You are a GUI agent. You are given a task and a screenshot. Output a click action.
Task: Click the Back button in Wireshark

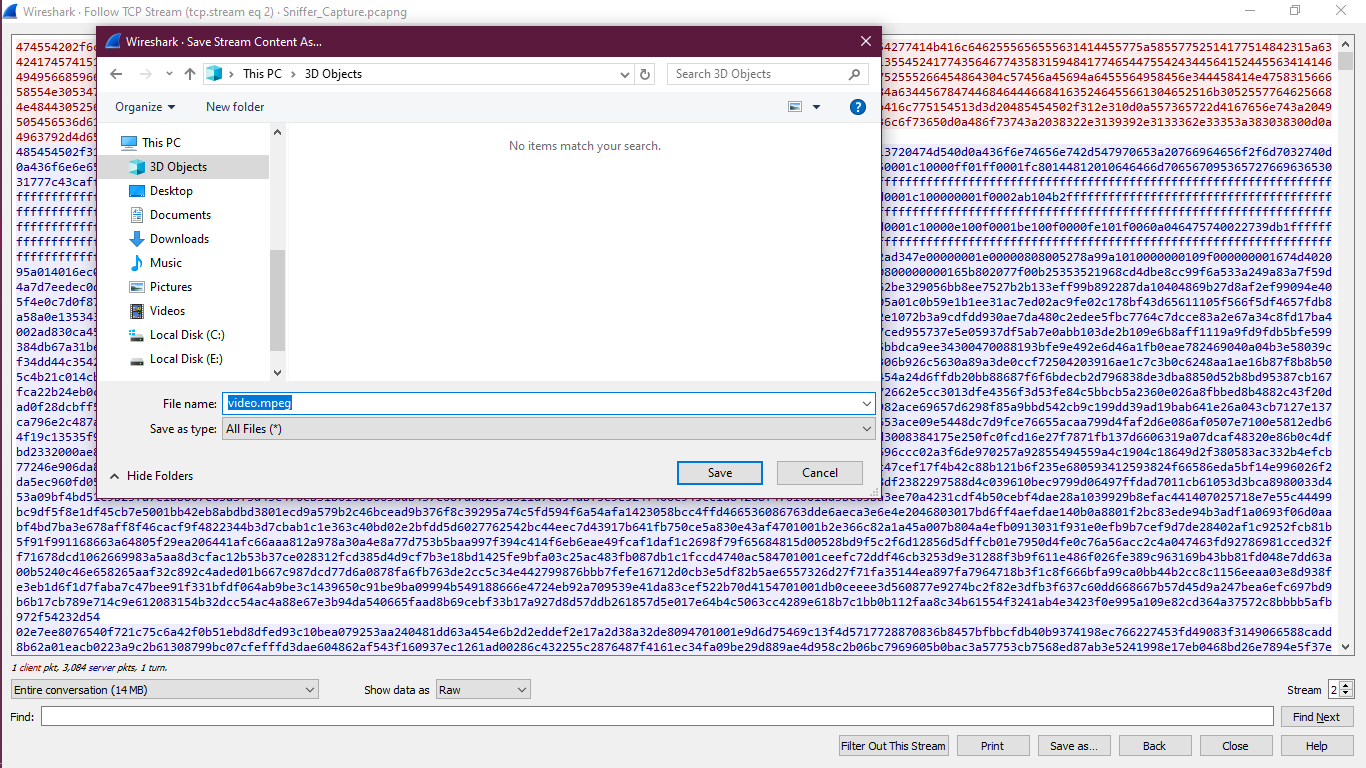1155,746
